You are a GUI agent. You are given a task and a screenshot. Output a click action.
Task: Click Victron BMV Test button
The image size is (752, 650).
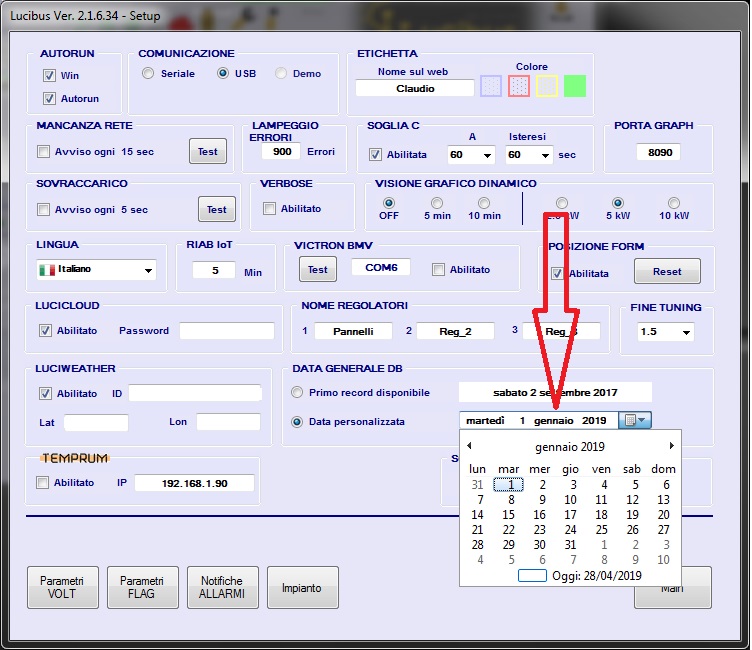click(x=318, y=270)
